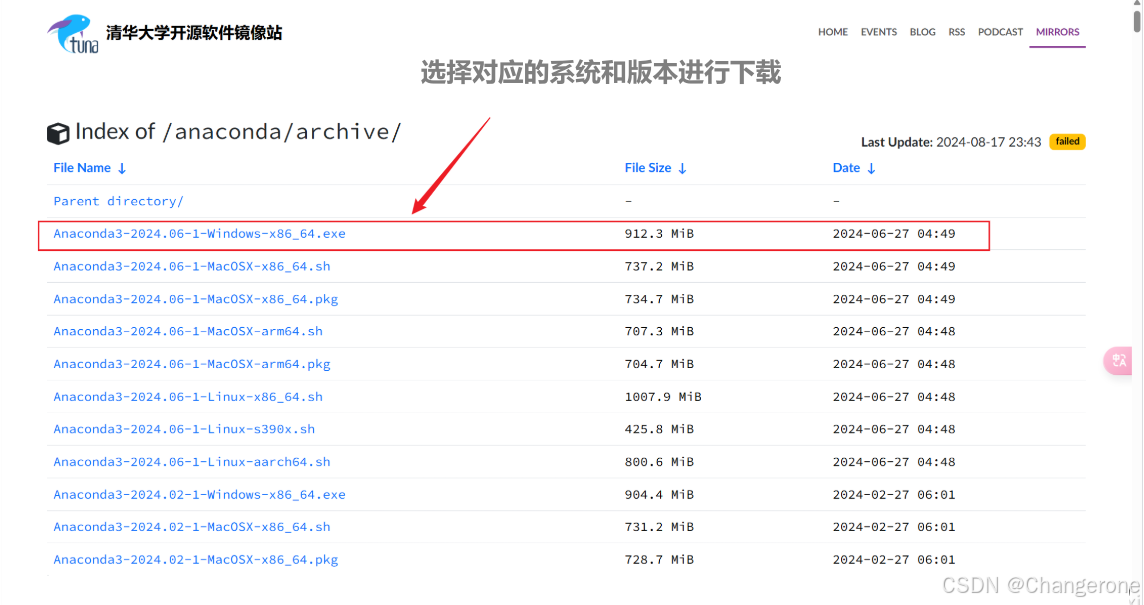This screenshot has height=605, width=1144.
Task: Download Anaconda3-2024.02-1-MacOSX-x86_64.sh
Action: [x=192, y=527]
